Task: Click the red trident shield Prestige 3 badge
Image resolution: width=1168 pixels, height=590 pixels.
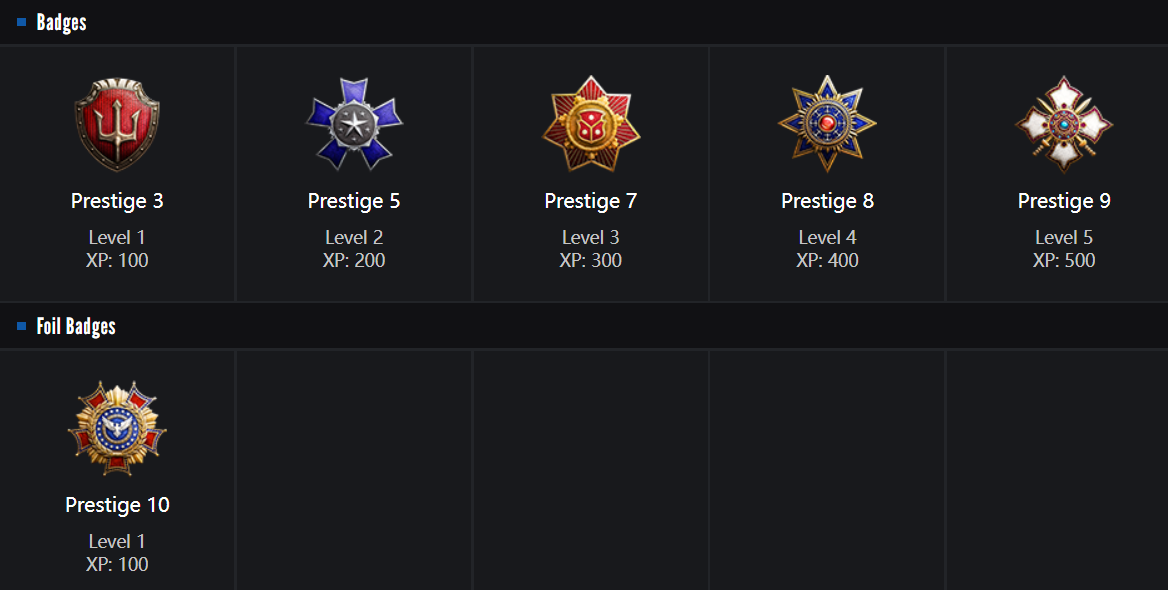Action: pos(117,125)
